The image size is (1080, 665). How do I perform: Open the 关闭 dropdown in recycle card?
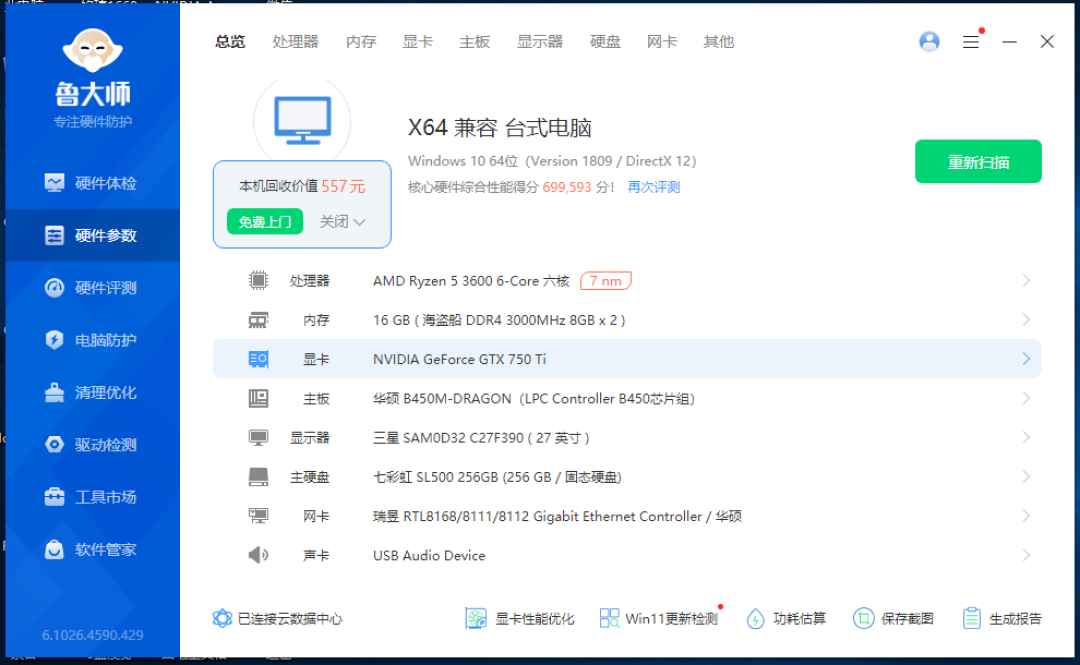342,222
